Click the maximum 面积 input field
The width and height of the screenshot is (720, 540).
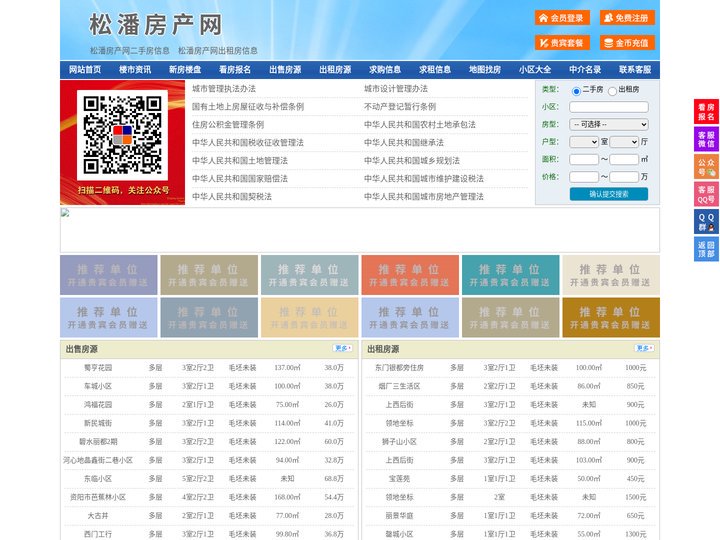point(624,159)
